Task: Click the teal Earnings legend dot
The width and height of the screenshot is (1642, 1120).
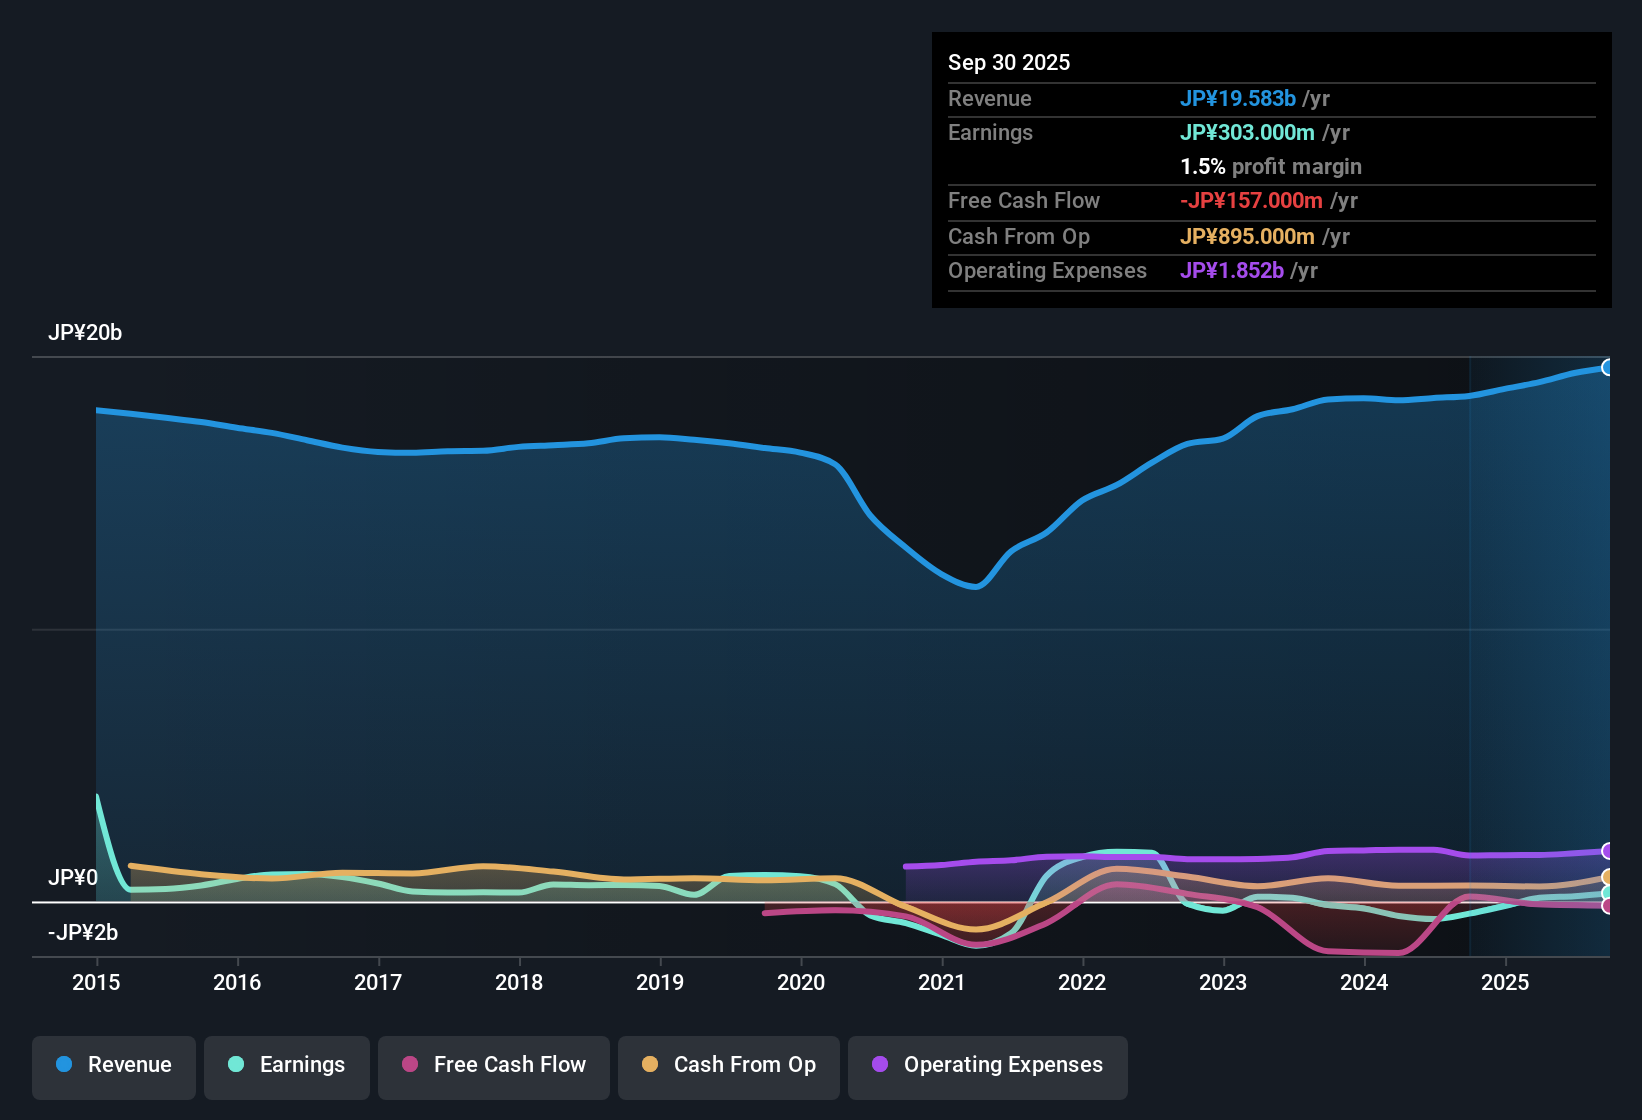Action: (237, 1065)
